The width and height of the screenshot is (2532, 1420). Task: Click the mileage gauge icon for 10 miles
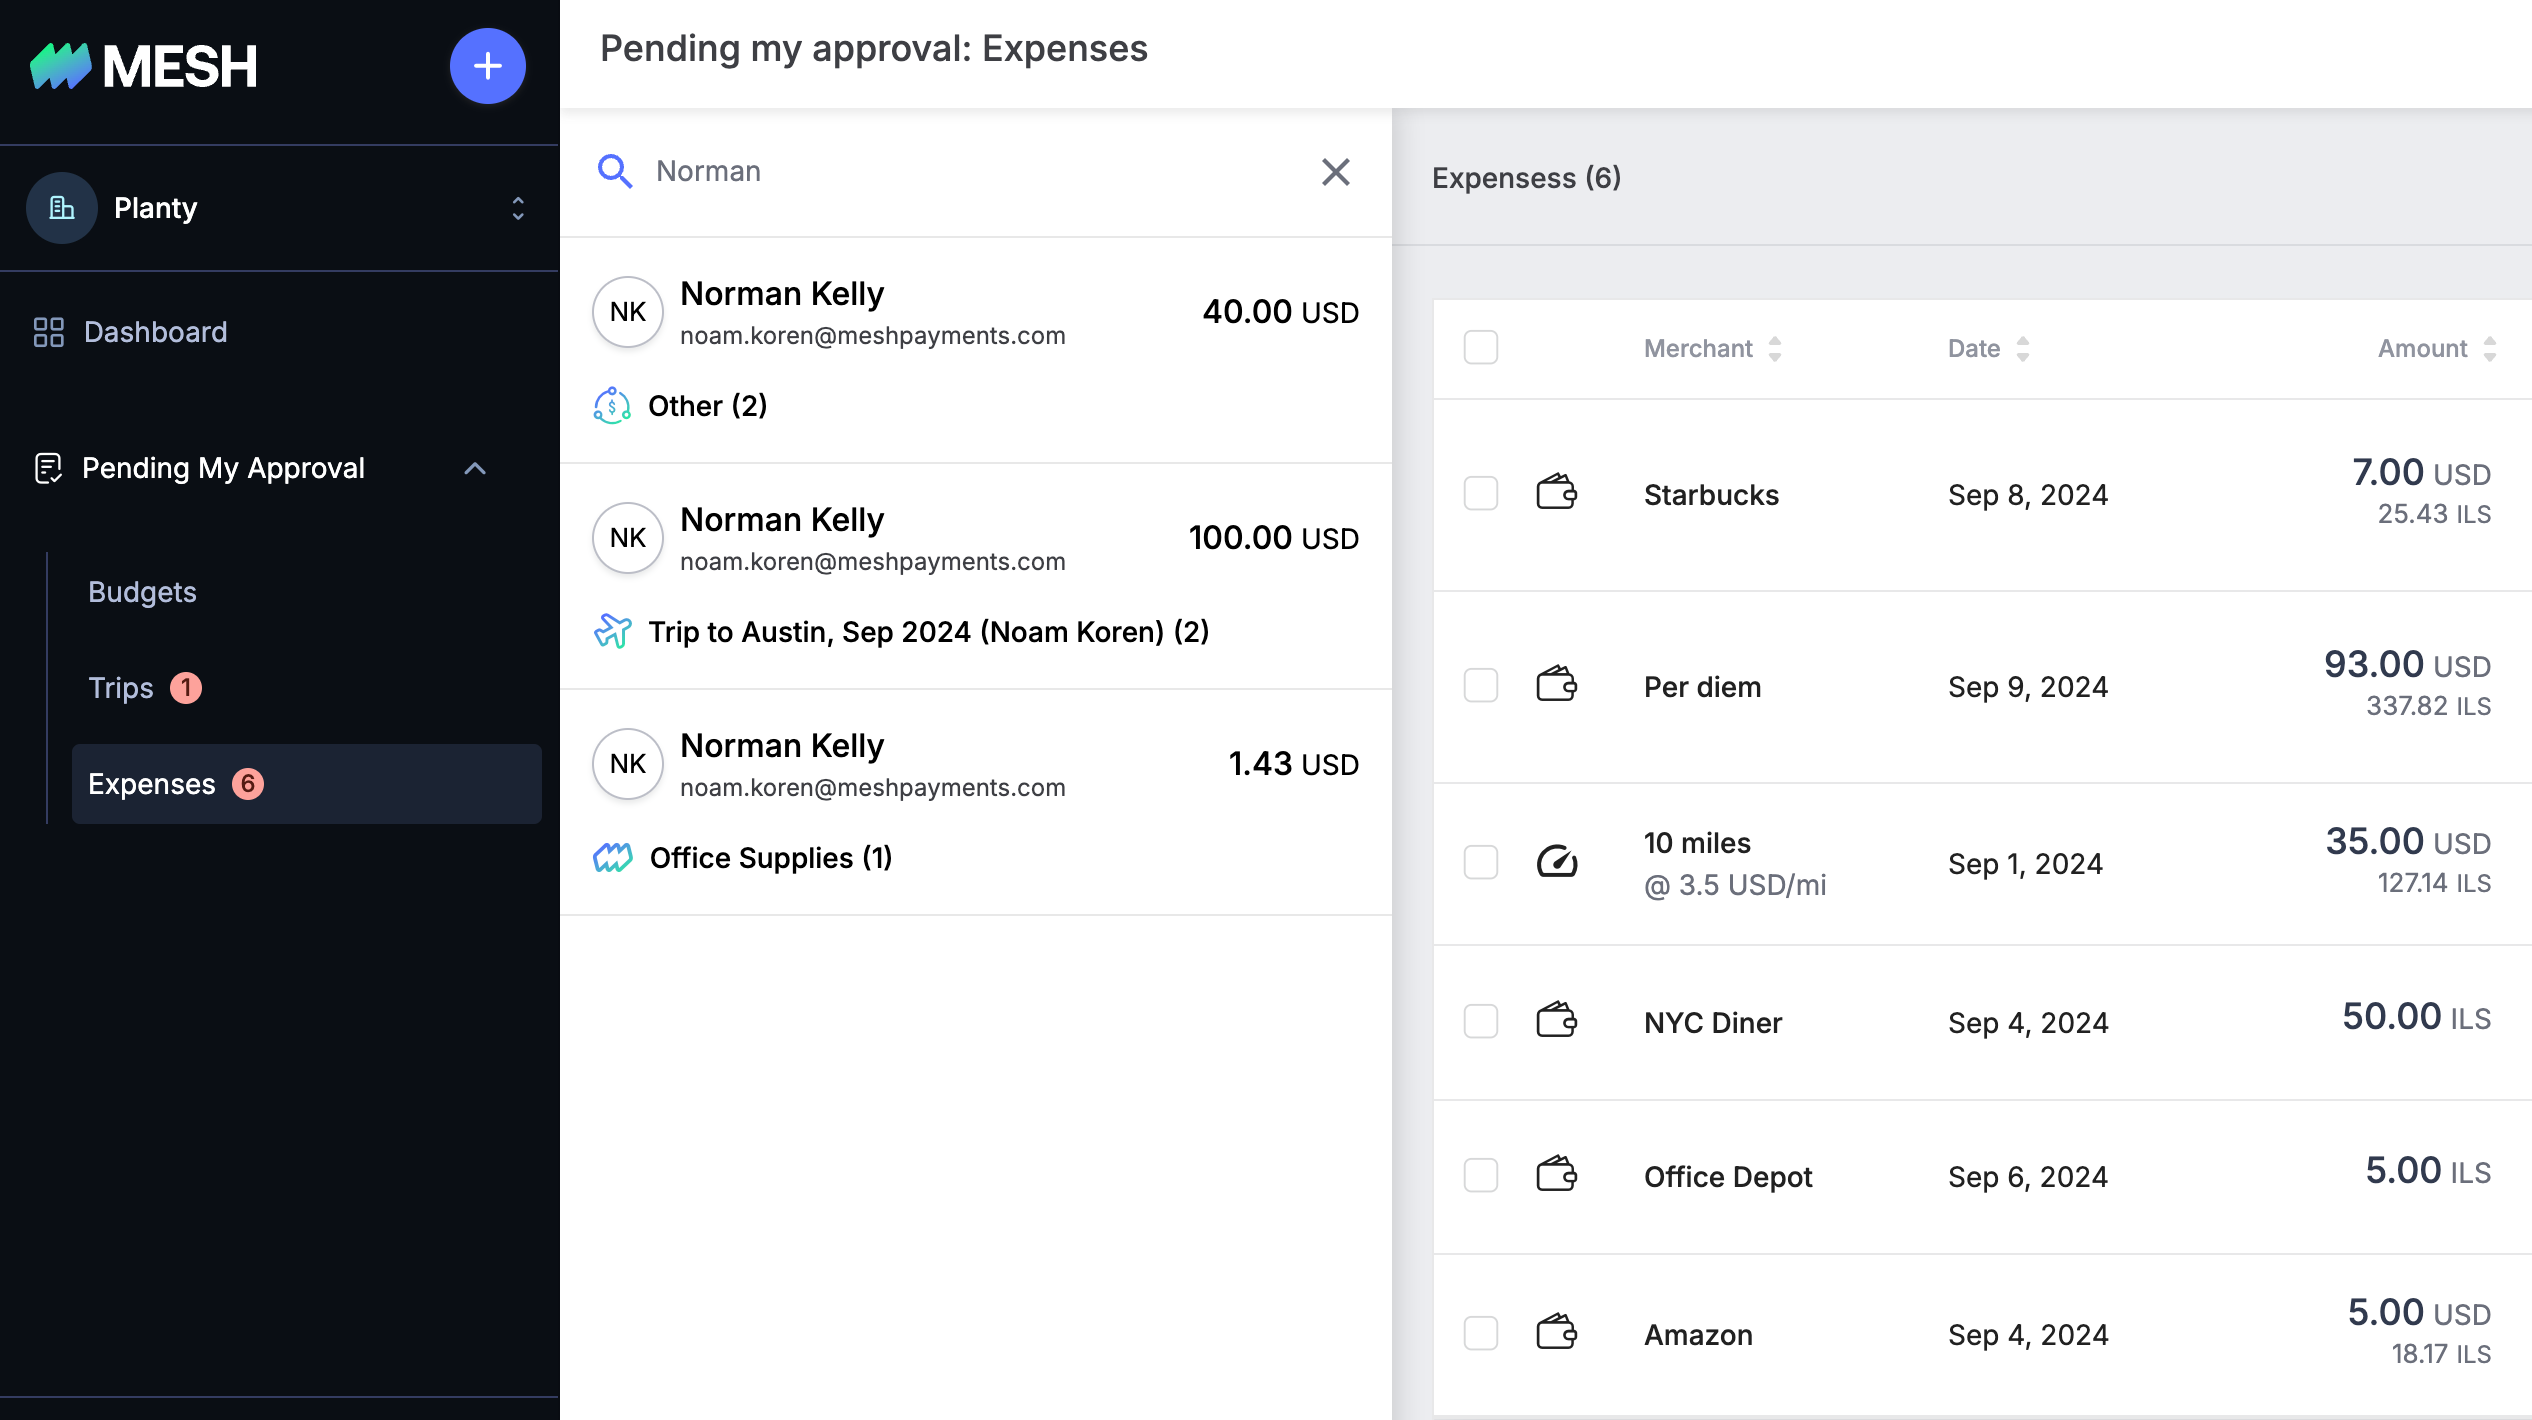tap(1556, 861)
